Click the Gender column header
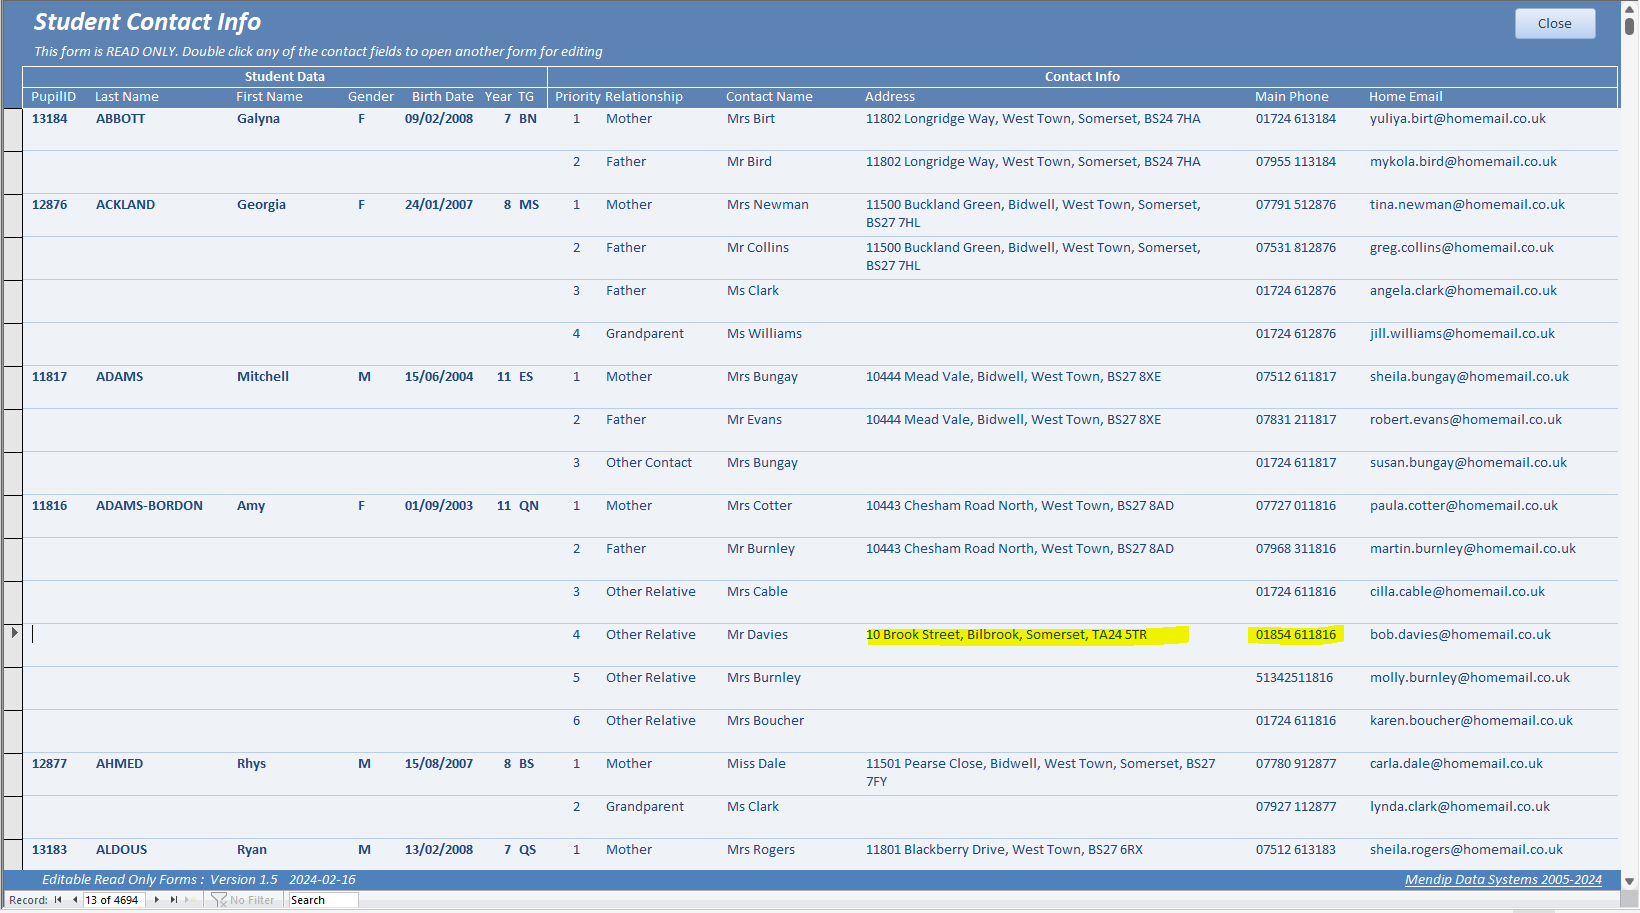Viewport: 1640px width, 913px height. (371, 97)
